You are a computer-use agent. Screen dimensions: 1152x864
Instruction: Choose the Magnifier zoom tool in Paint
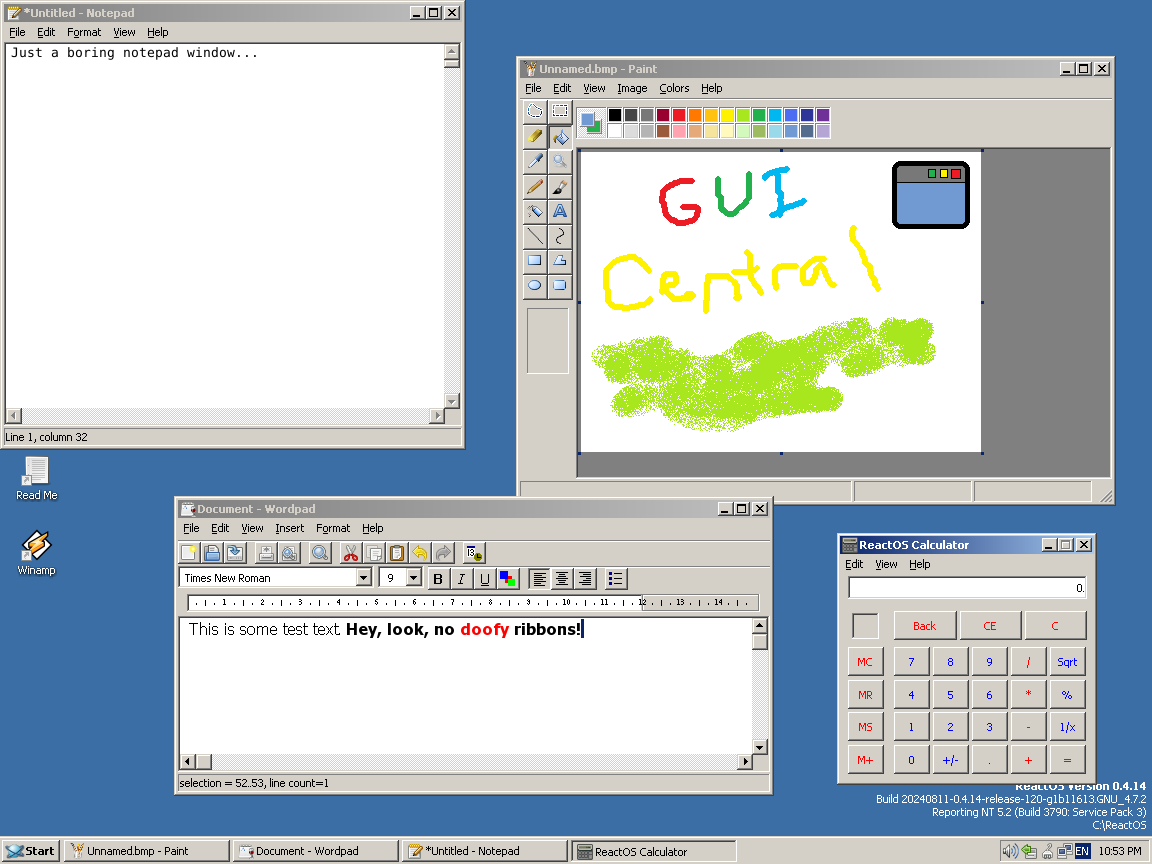coord(560,161)
